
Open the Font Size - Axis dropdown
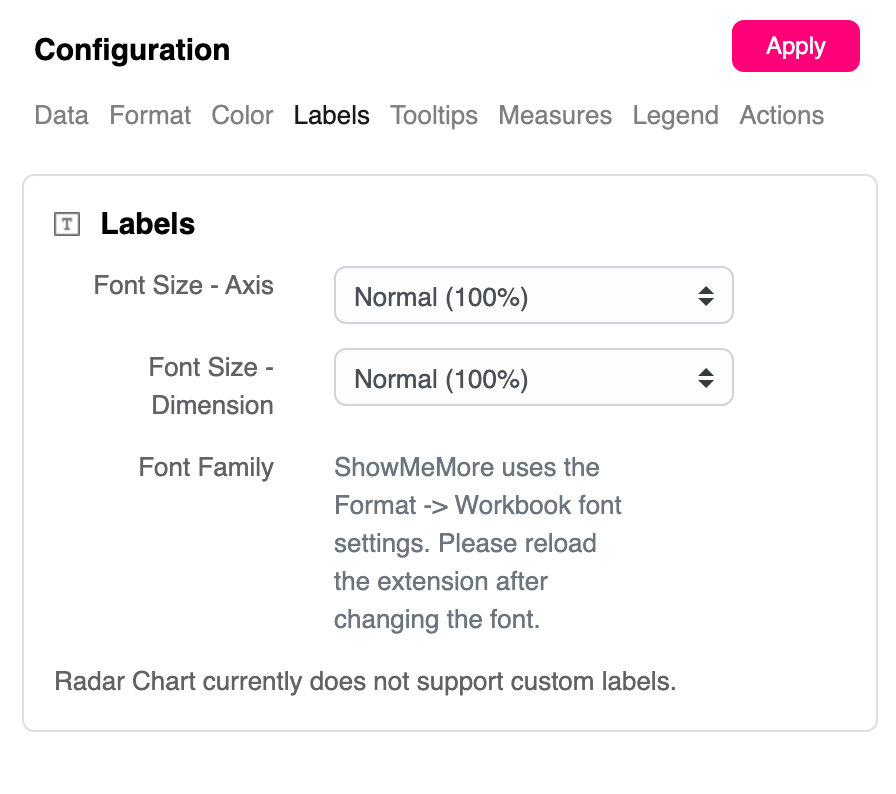point(533,296)
